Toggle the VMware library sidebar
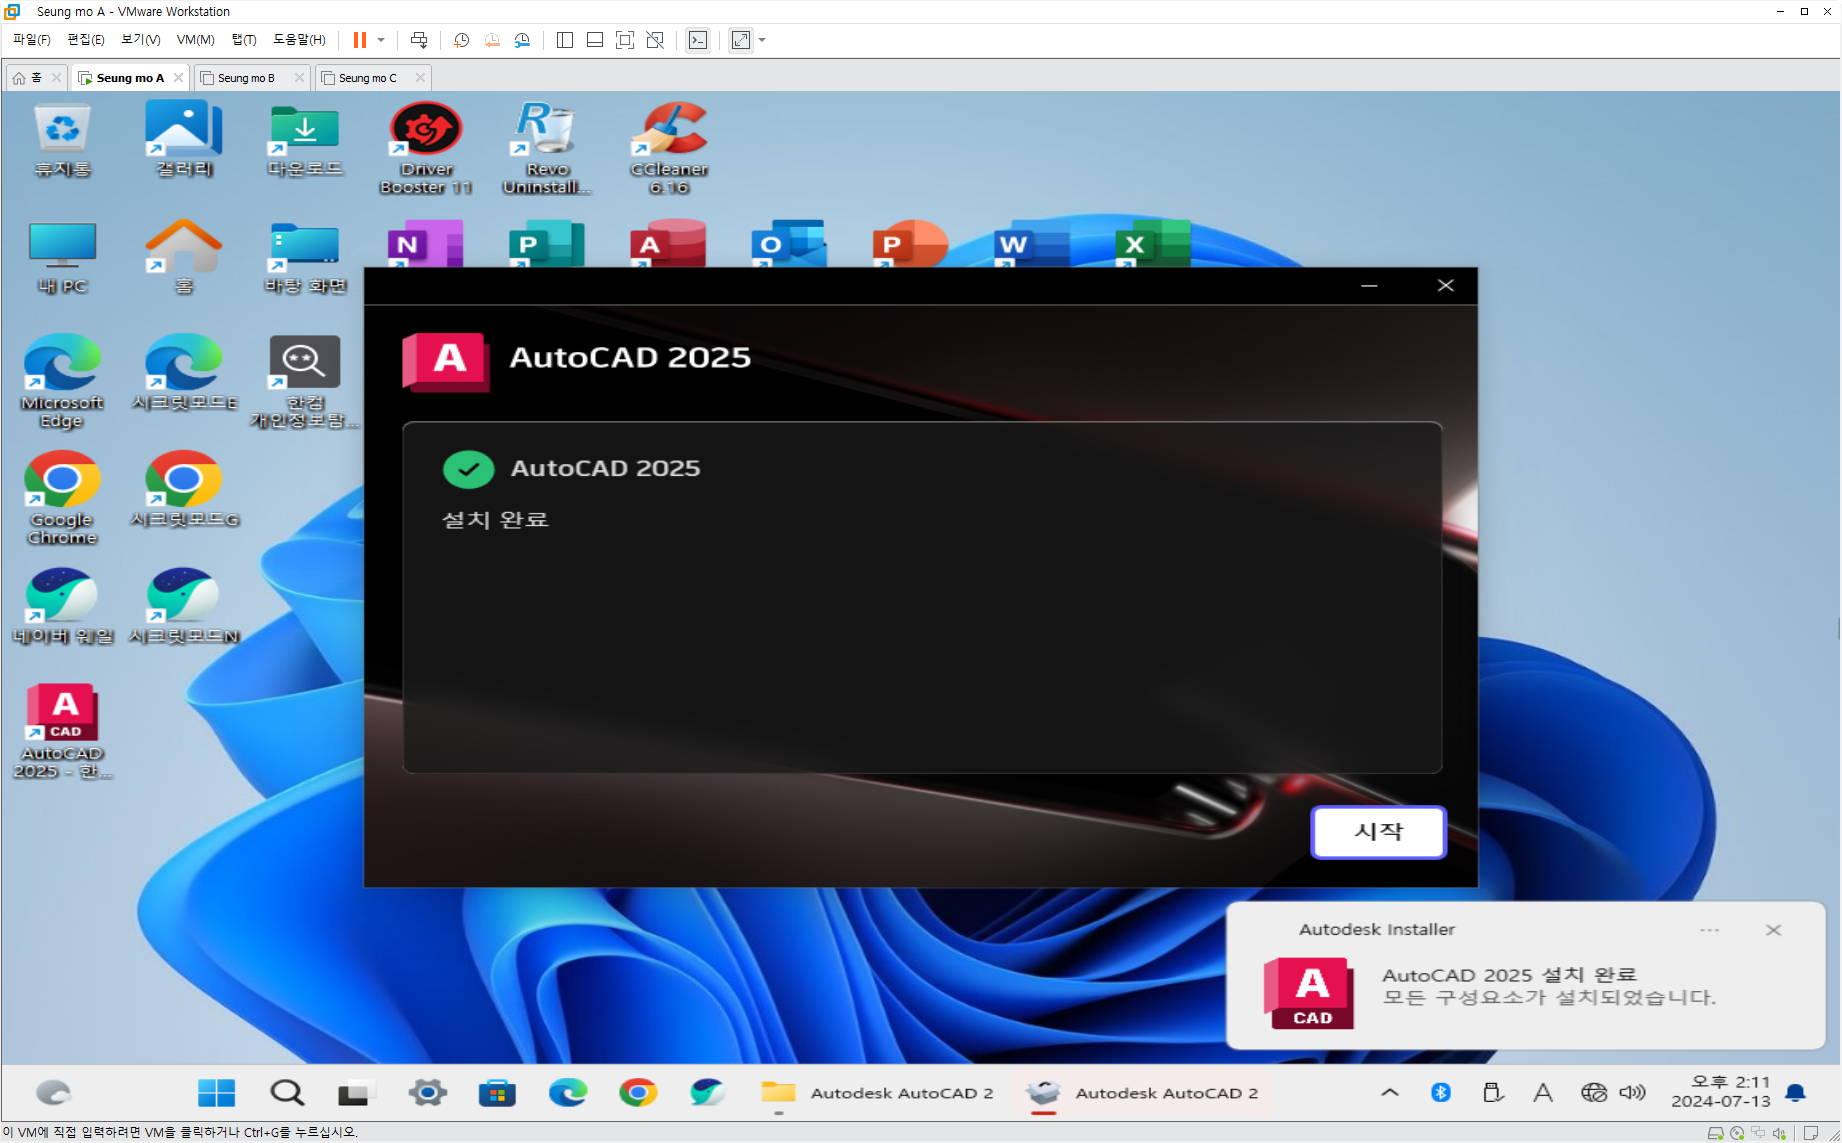The image size is (1842, 1143). [x=565, y=40]
